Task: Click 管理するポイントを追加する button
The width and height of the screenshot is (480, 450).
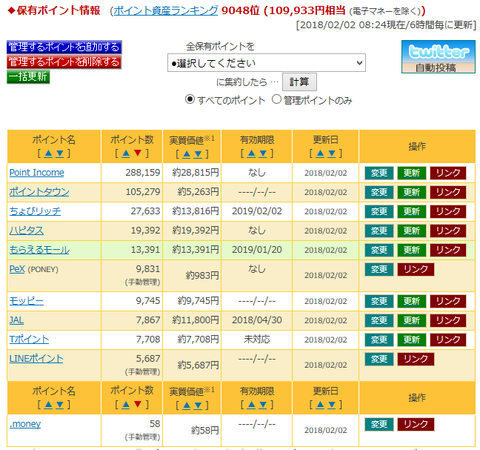Action: point(64,47)
